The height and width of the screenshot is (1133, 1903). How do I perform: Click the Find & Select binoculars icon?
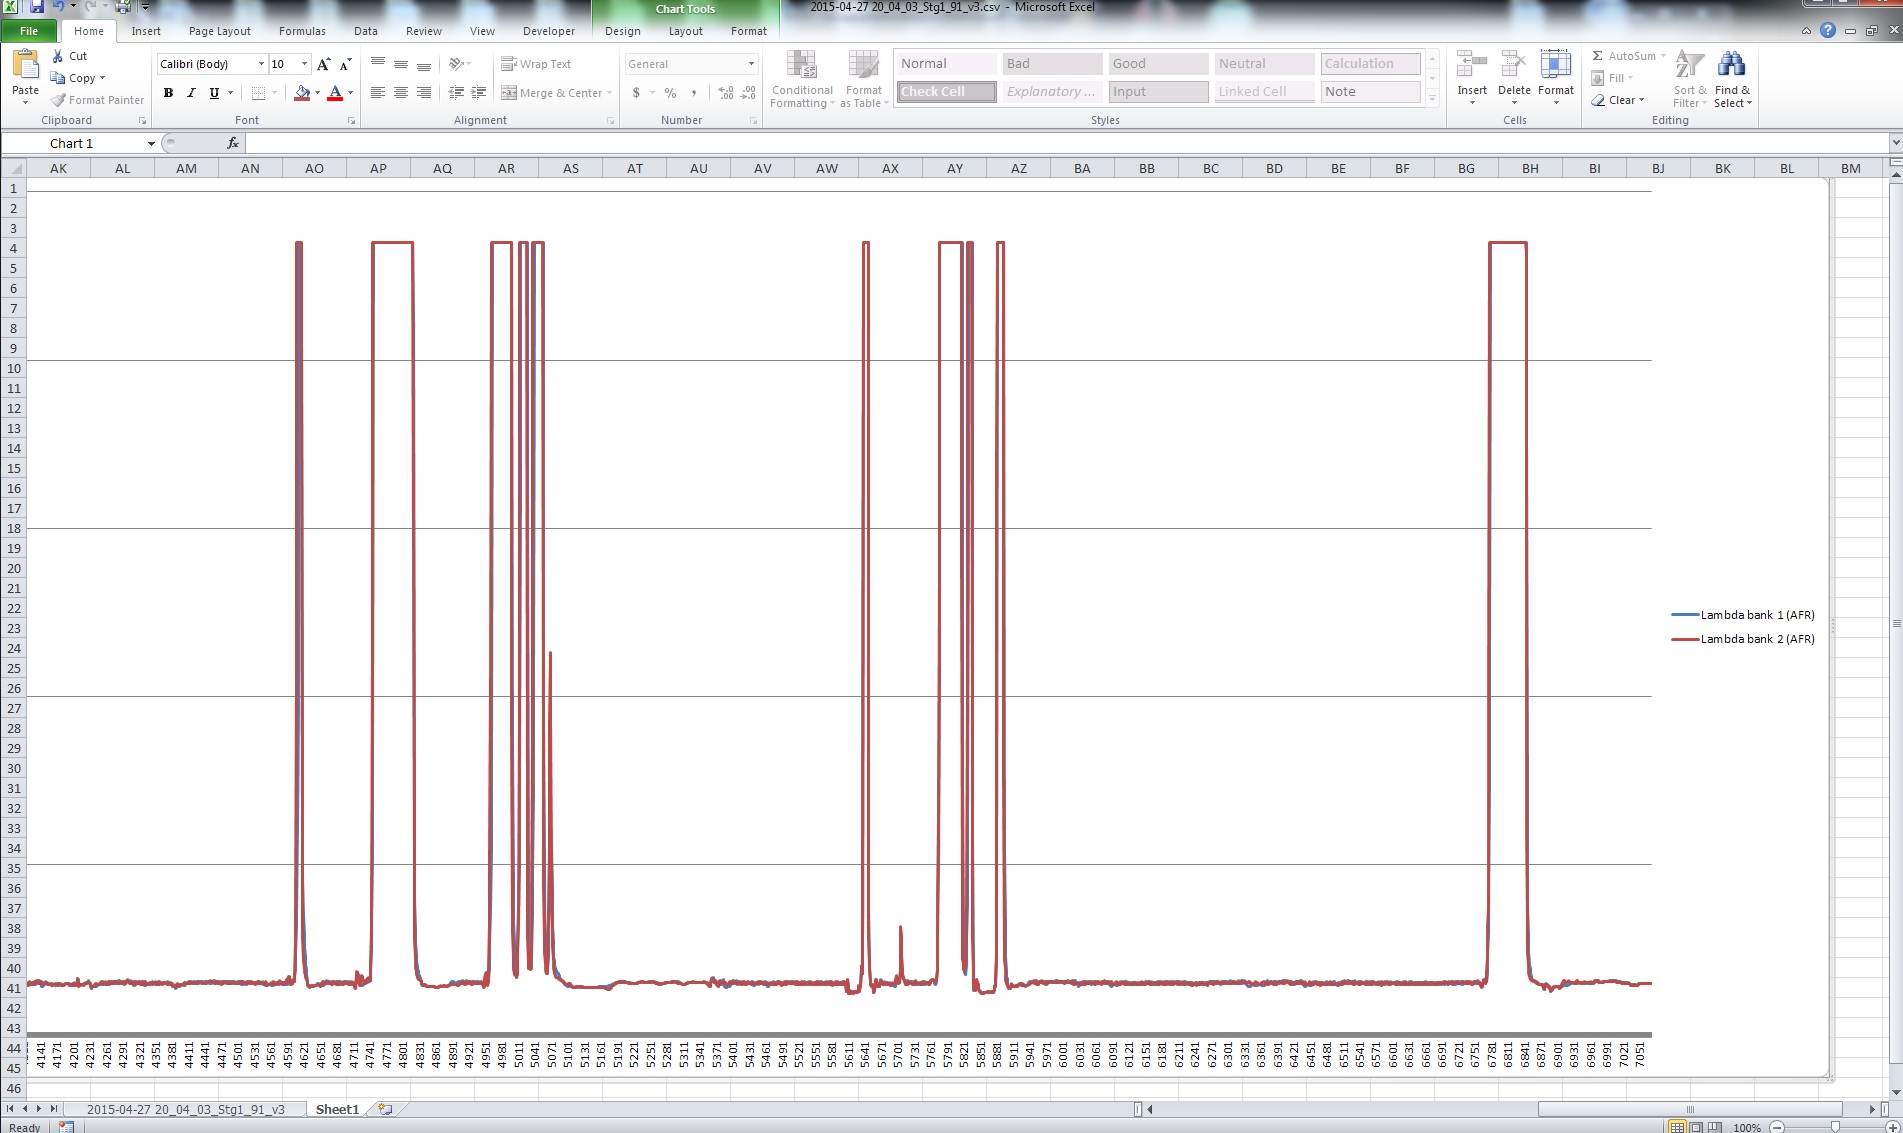pos(1731,66)
